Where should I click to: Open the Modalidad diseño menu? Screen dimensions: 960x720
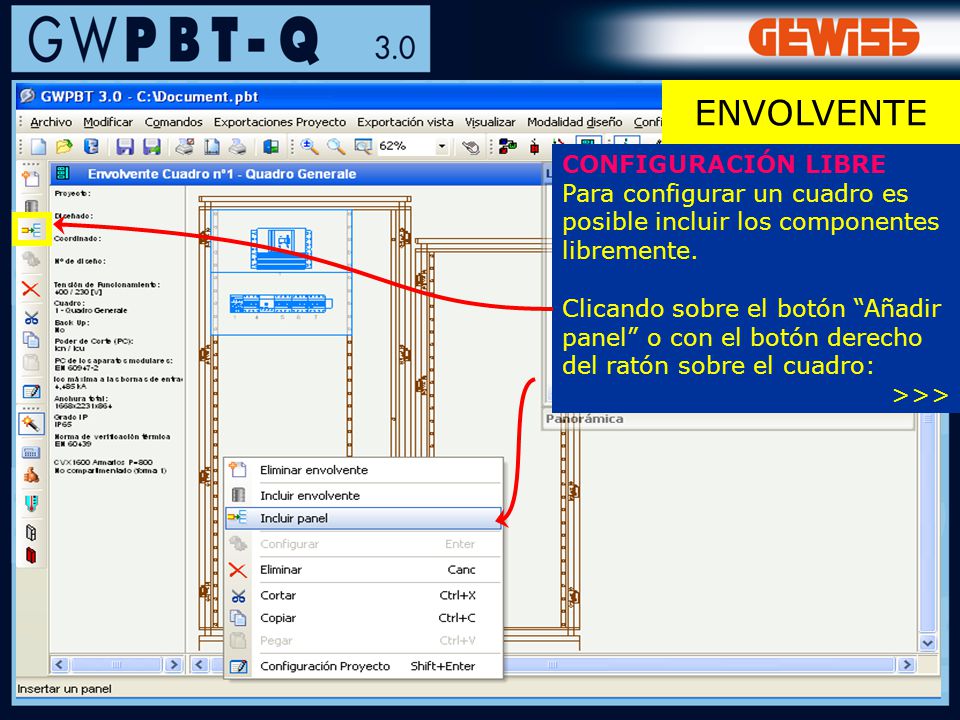click(x=574, y=122)
